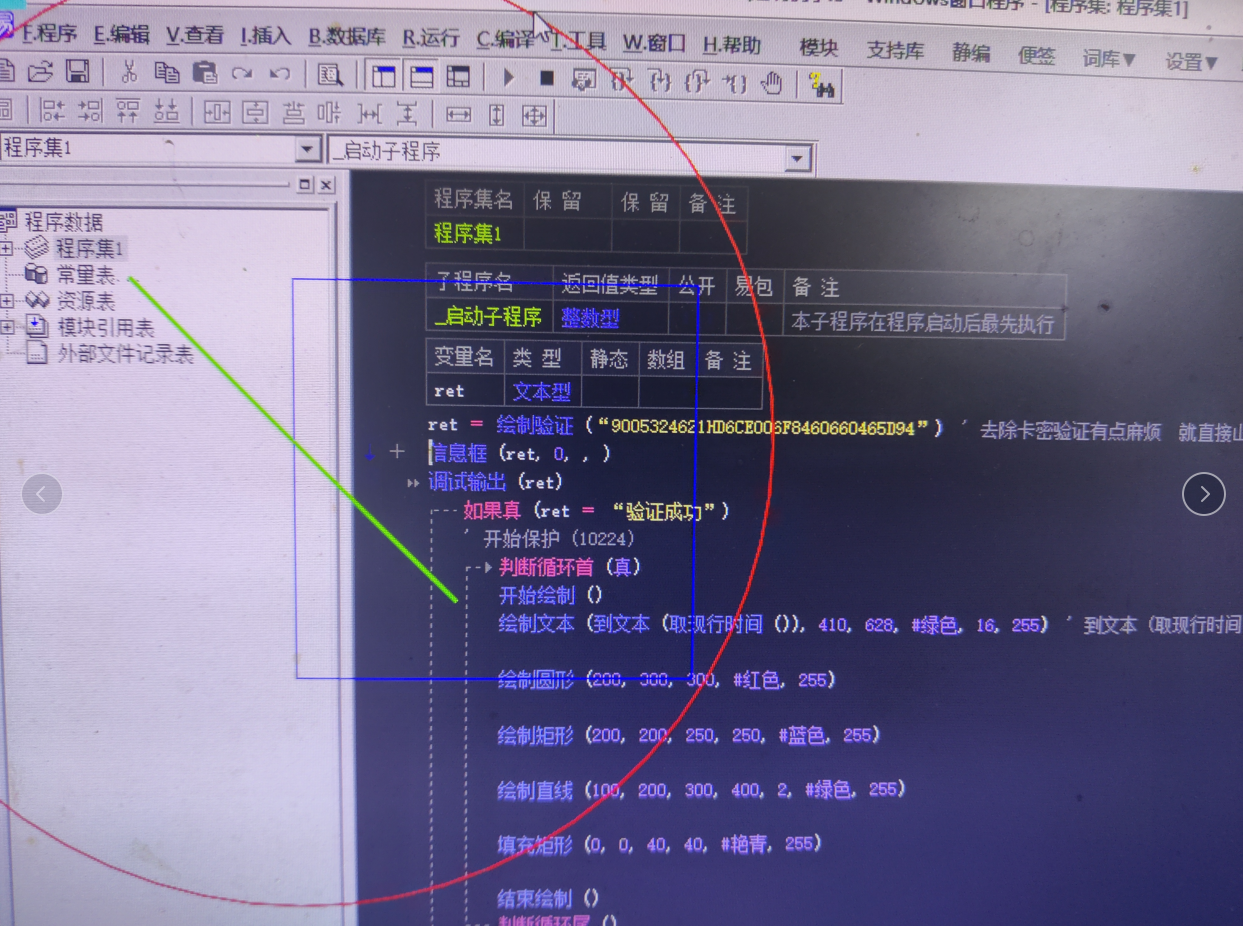This screenshot has width=1243, height=926.
Task: Click the 文本型 variable type cell
Action: click(x=542, y=391)
